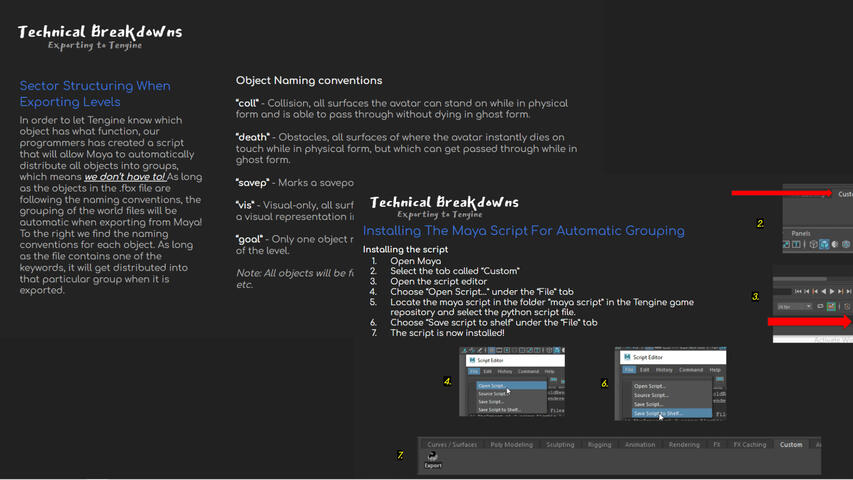Viewport: 853px width, 480px height.
Task: Step forward one frame in playback controls
Action: [849, 292]
